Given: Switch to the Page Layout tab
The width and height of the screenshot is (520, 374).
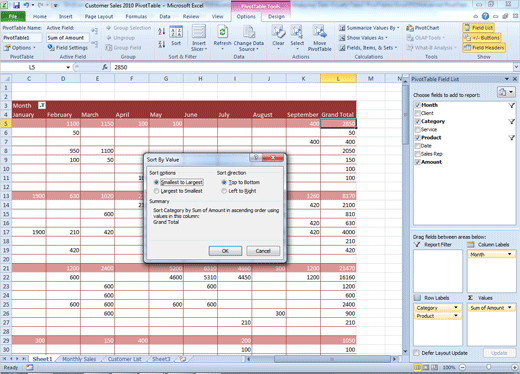Looking at the screenshot, I should click(99, 16).
